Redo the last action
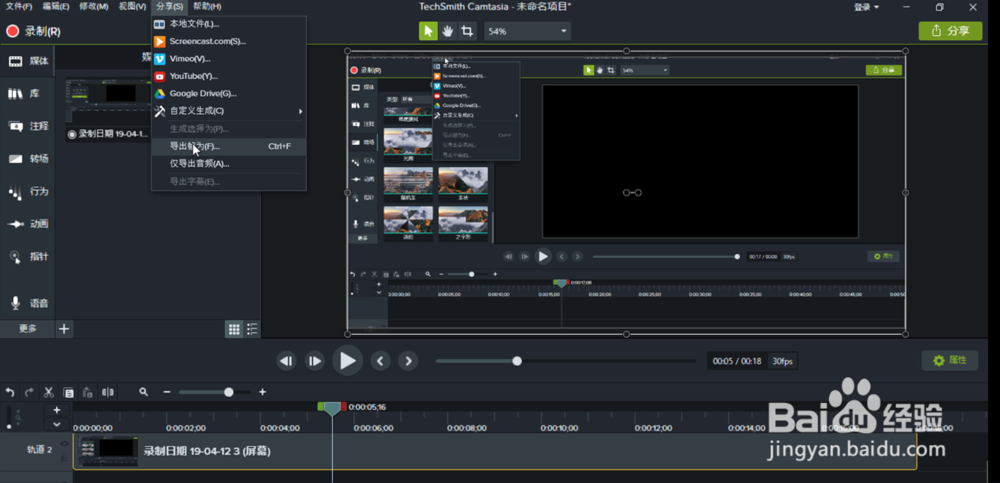The width and height of the screenshot is (1000, 483). coord(29,392)
